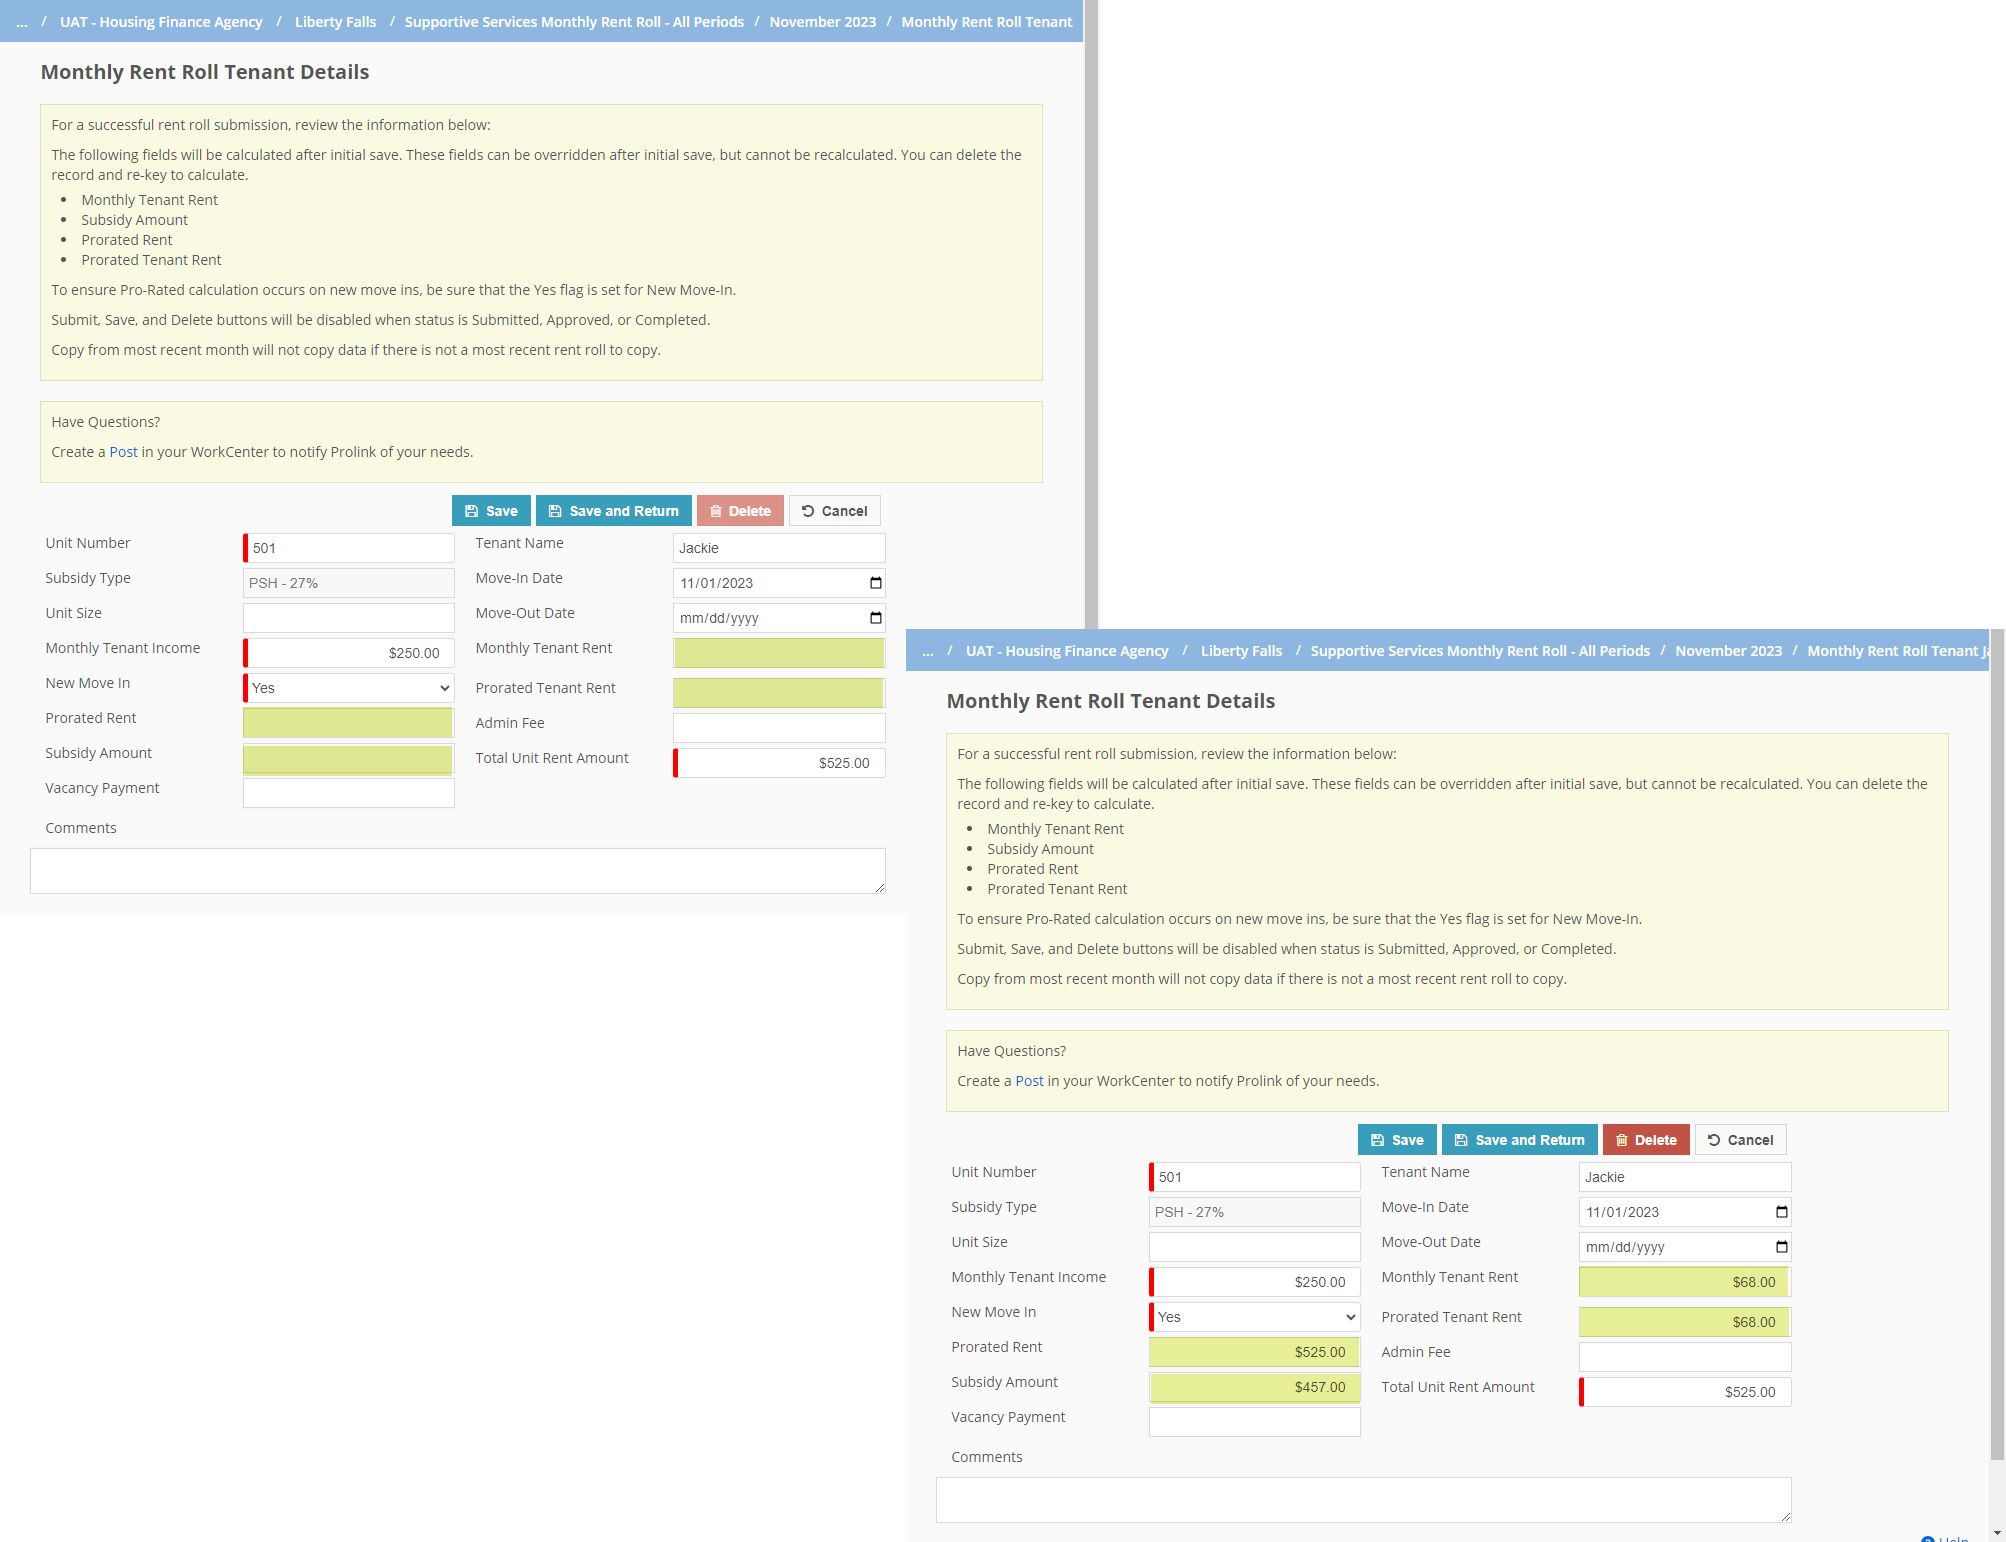Click Save and Return in the lower form
This screenshot has width=2006, height=1542.
pos(1519,1140)
